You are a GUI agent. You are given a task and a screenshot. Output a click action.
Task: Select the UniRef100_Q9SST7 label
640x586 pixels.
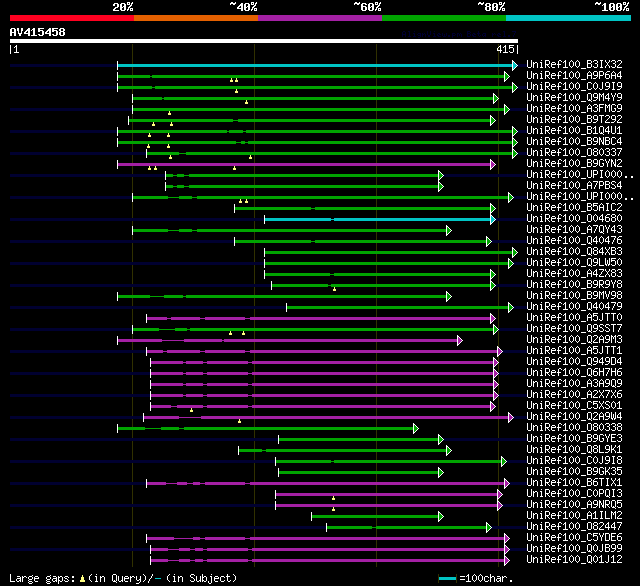pos(574,329)
